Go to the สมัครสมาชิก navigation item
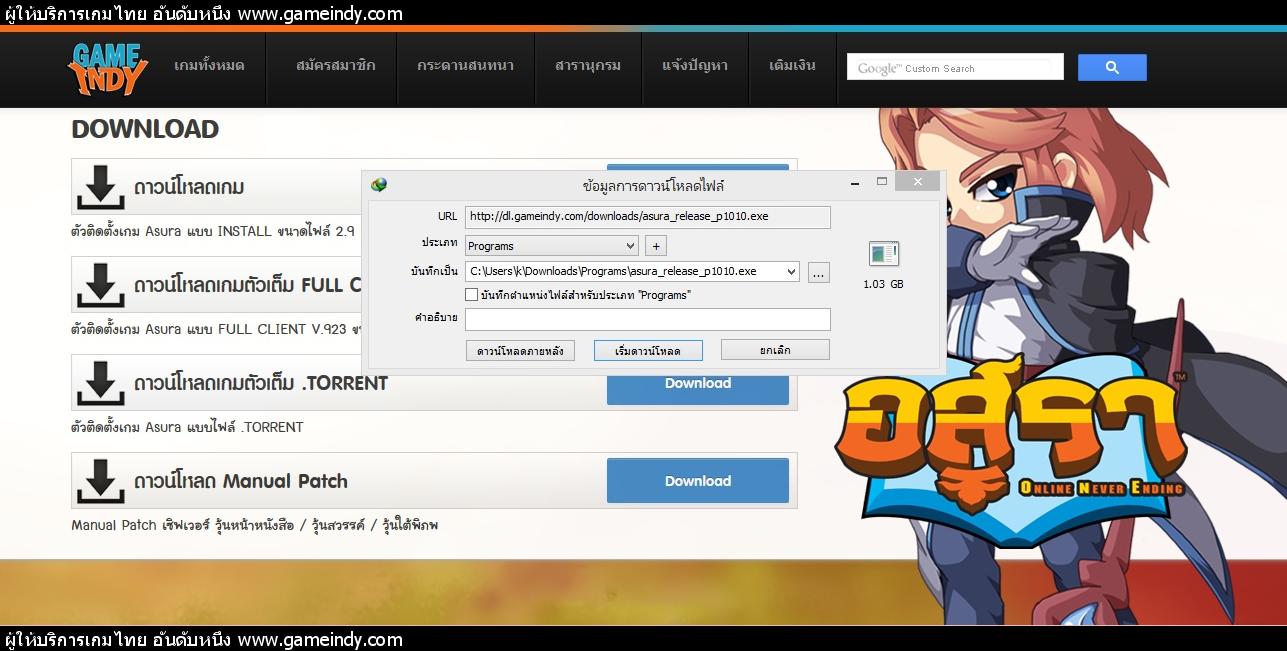This screenshot has width=1287, height=651. pyautogui.click(x=336, y=66)
